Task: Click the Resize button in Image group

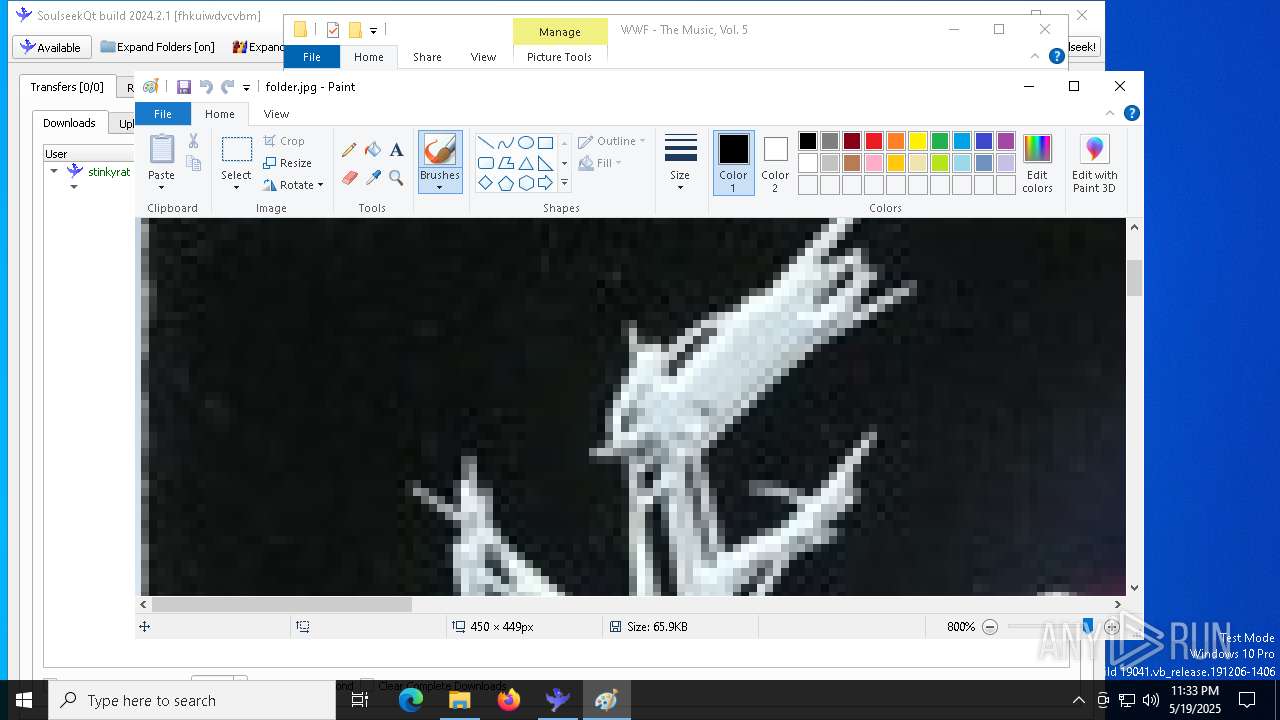Action: point(287,163)
